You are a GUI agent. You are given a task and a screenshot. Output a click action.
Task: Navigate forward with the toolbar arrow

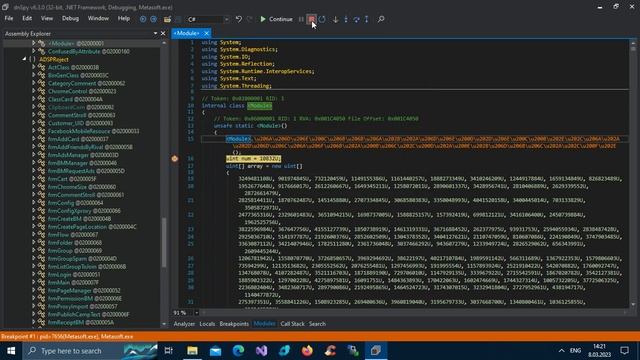tap(153, 19)
